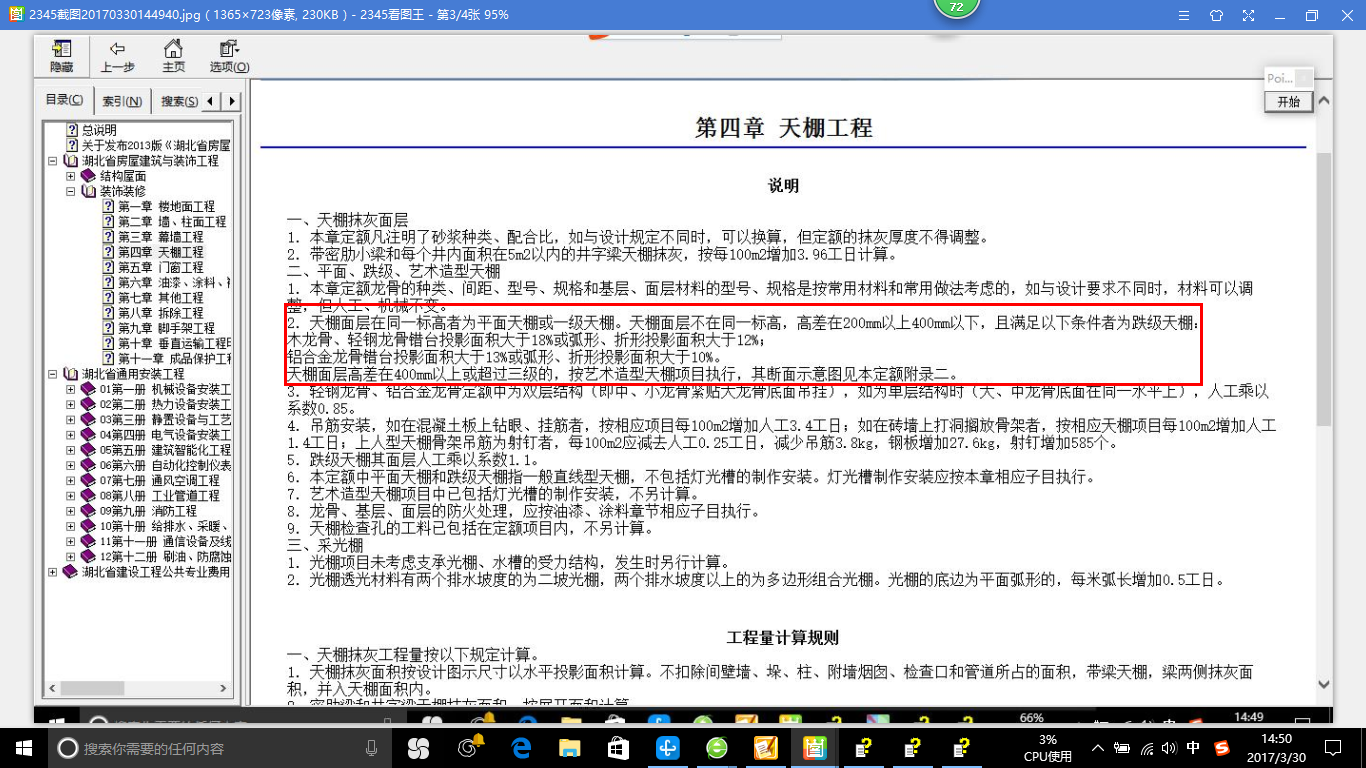Switch to the 搜索(S) tab
The width and height of the screenshot is (1366, 768).
179,101
